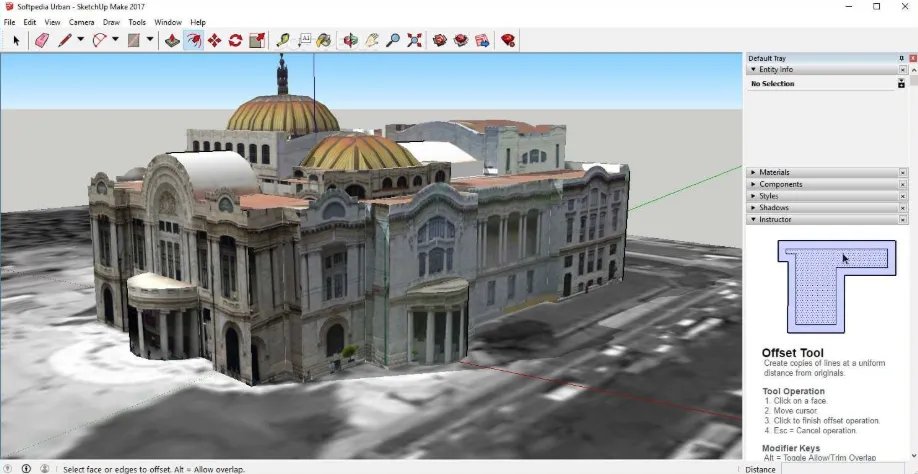This screenshot has width=918, height=474.
Task: Expand the Materials panel
Action: (x=753, y=173)
